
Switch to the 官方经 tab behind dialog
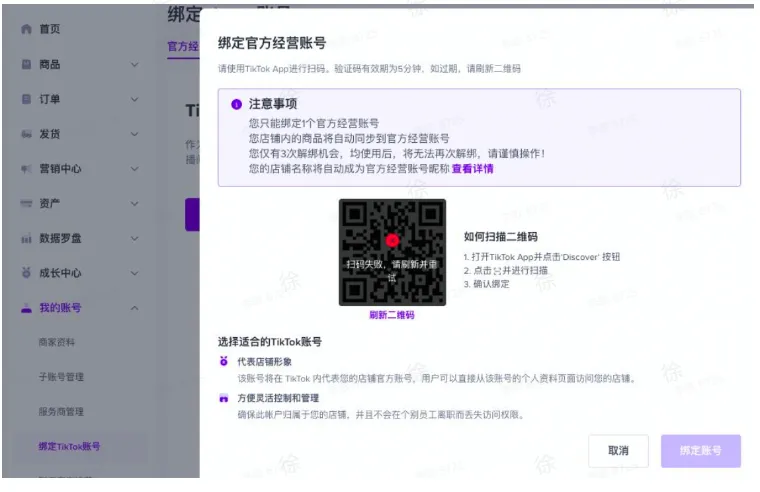click(x=183, y=47)
